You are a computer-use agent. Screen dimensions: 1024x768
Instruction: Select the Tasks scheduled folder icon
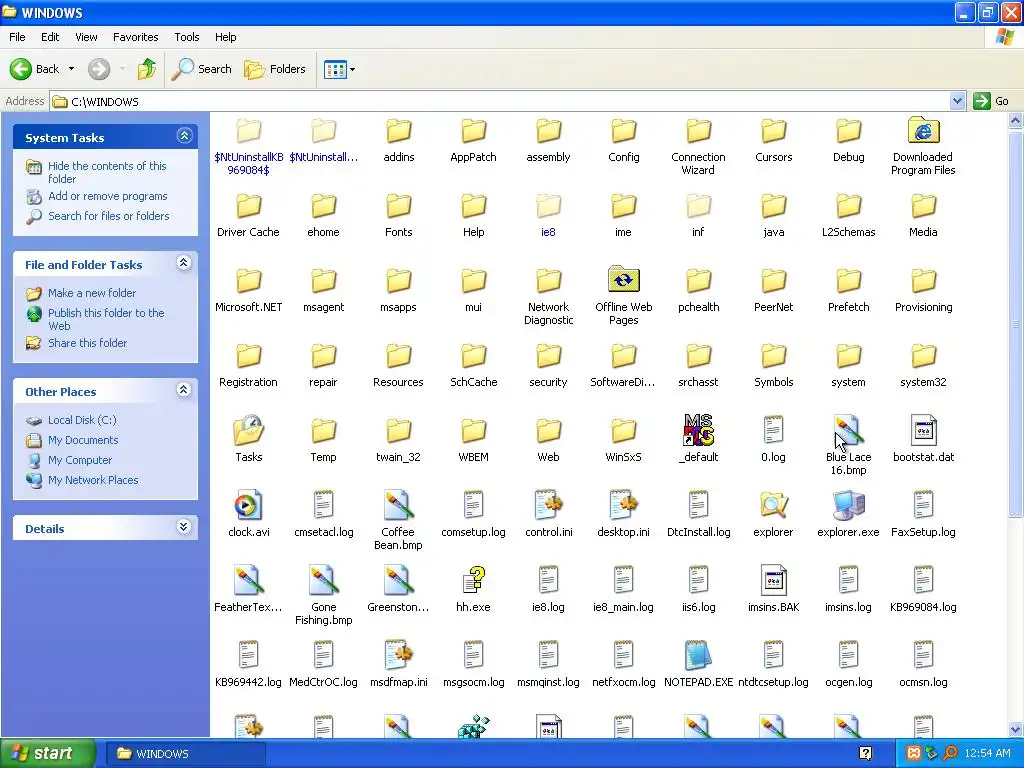coord(248,430)
